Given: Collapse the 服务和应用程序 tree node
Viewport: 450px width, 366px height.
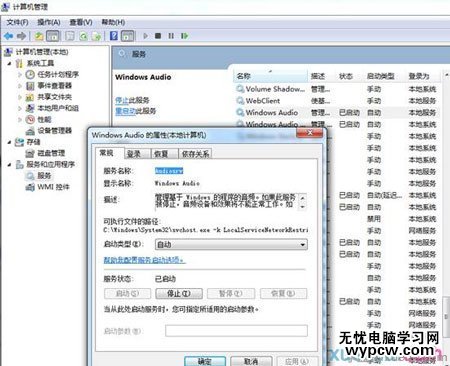Looking at the screenshot, I should click(x=10, y=164).
